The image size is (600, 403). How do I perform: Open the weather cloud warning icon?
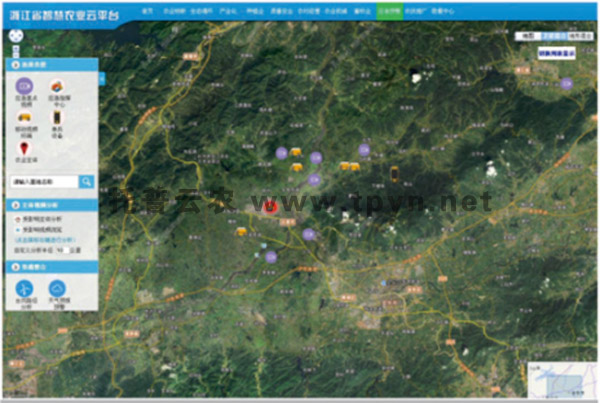pos(59,287)
